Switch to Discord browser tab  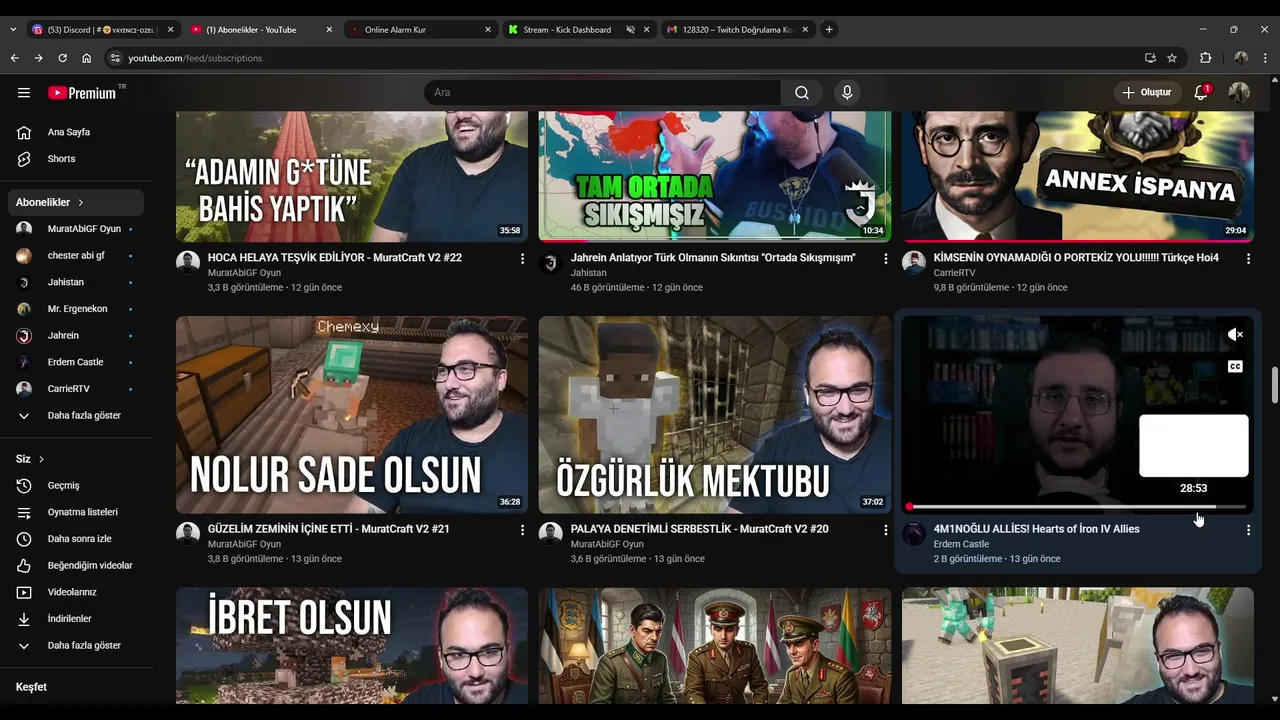pyautogui.click(x=102, y=30)
